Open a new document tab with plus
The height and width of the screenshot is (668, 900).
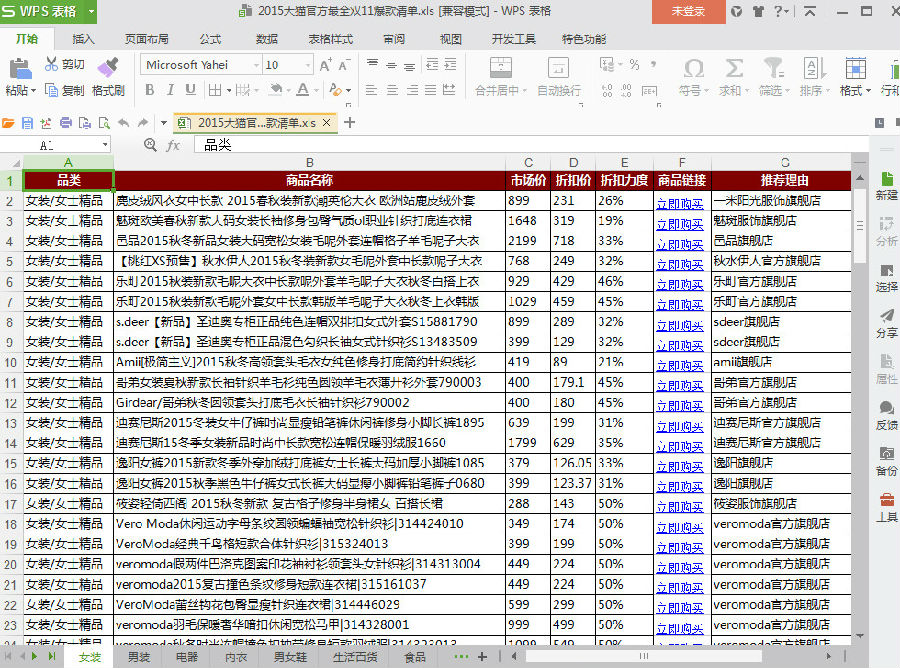tap(350, 122)
